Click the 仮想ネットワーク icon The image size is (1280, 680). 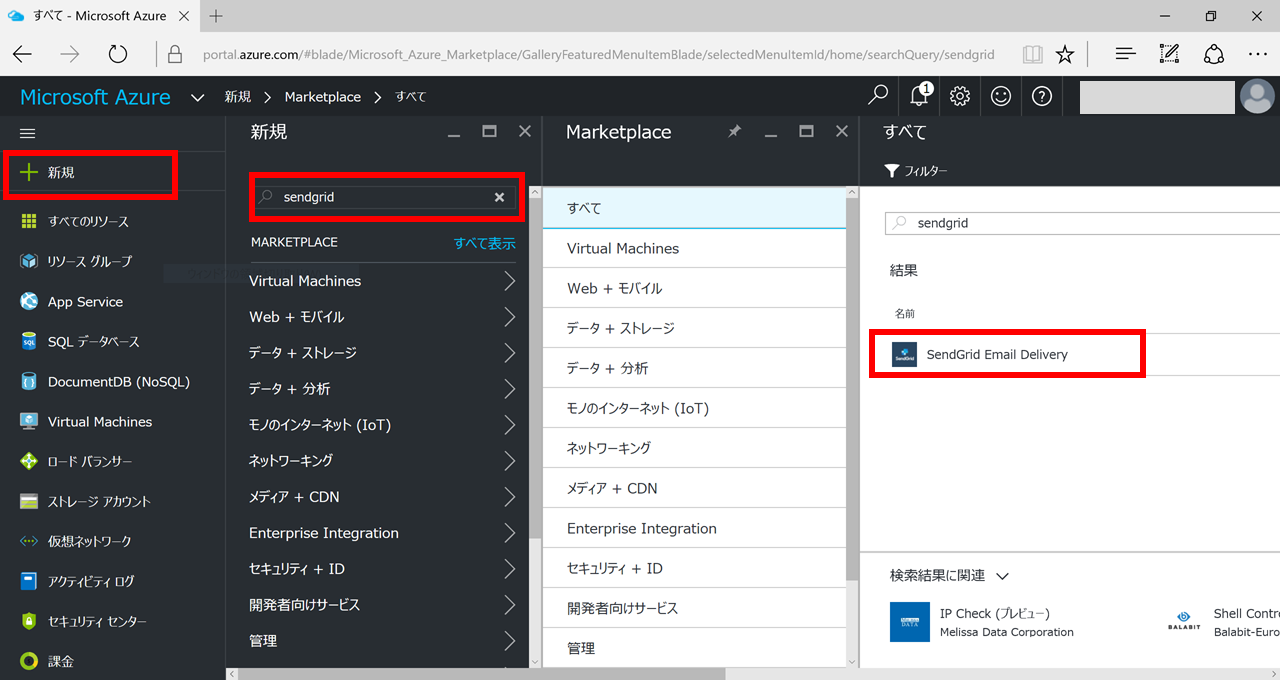tap(29, 541)
